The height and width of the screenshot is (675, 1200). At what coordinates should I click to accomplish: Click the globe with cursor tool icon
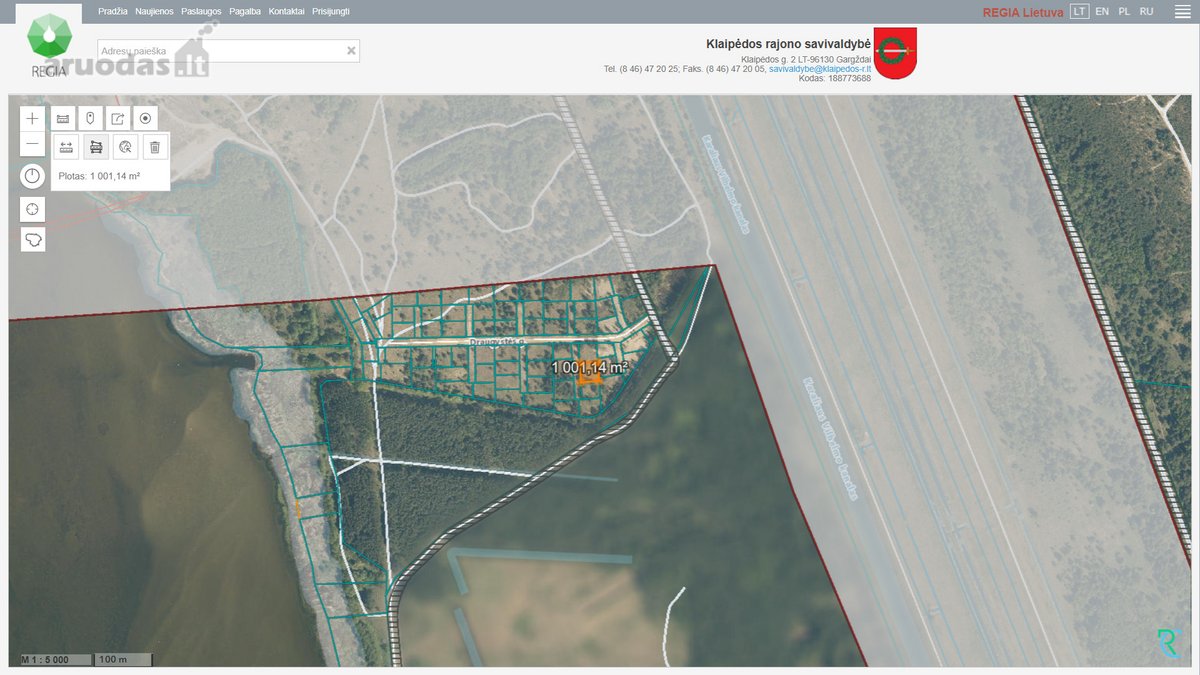[125, 147]
